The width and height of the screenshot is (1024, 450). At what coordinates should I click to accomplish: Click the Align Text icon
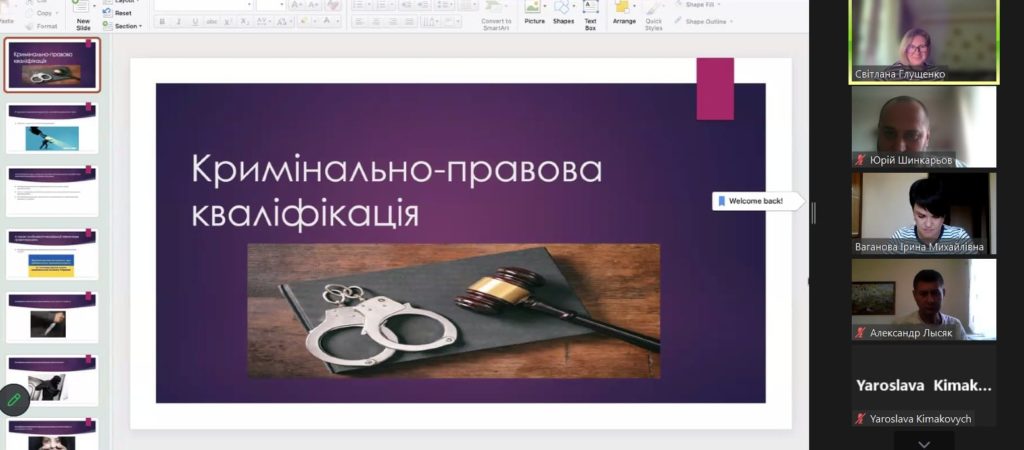pyautogui.click(x=453, y=22)
